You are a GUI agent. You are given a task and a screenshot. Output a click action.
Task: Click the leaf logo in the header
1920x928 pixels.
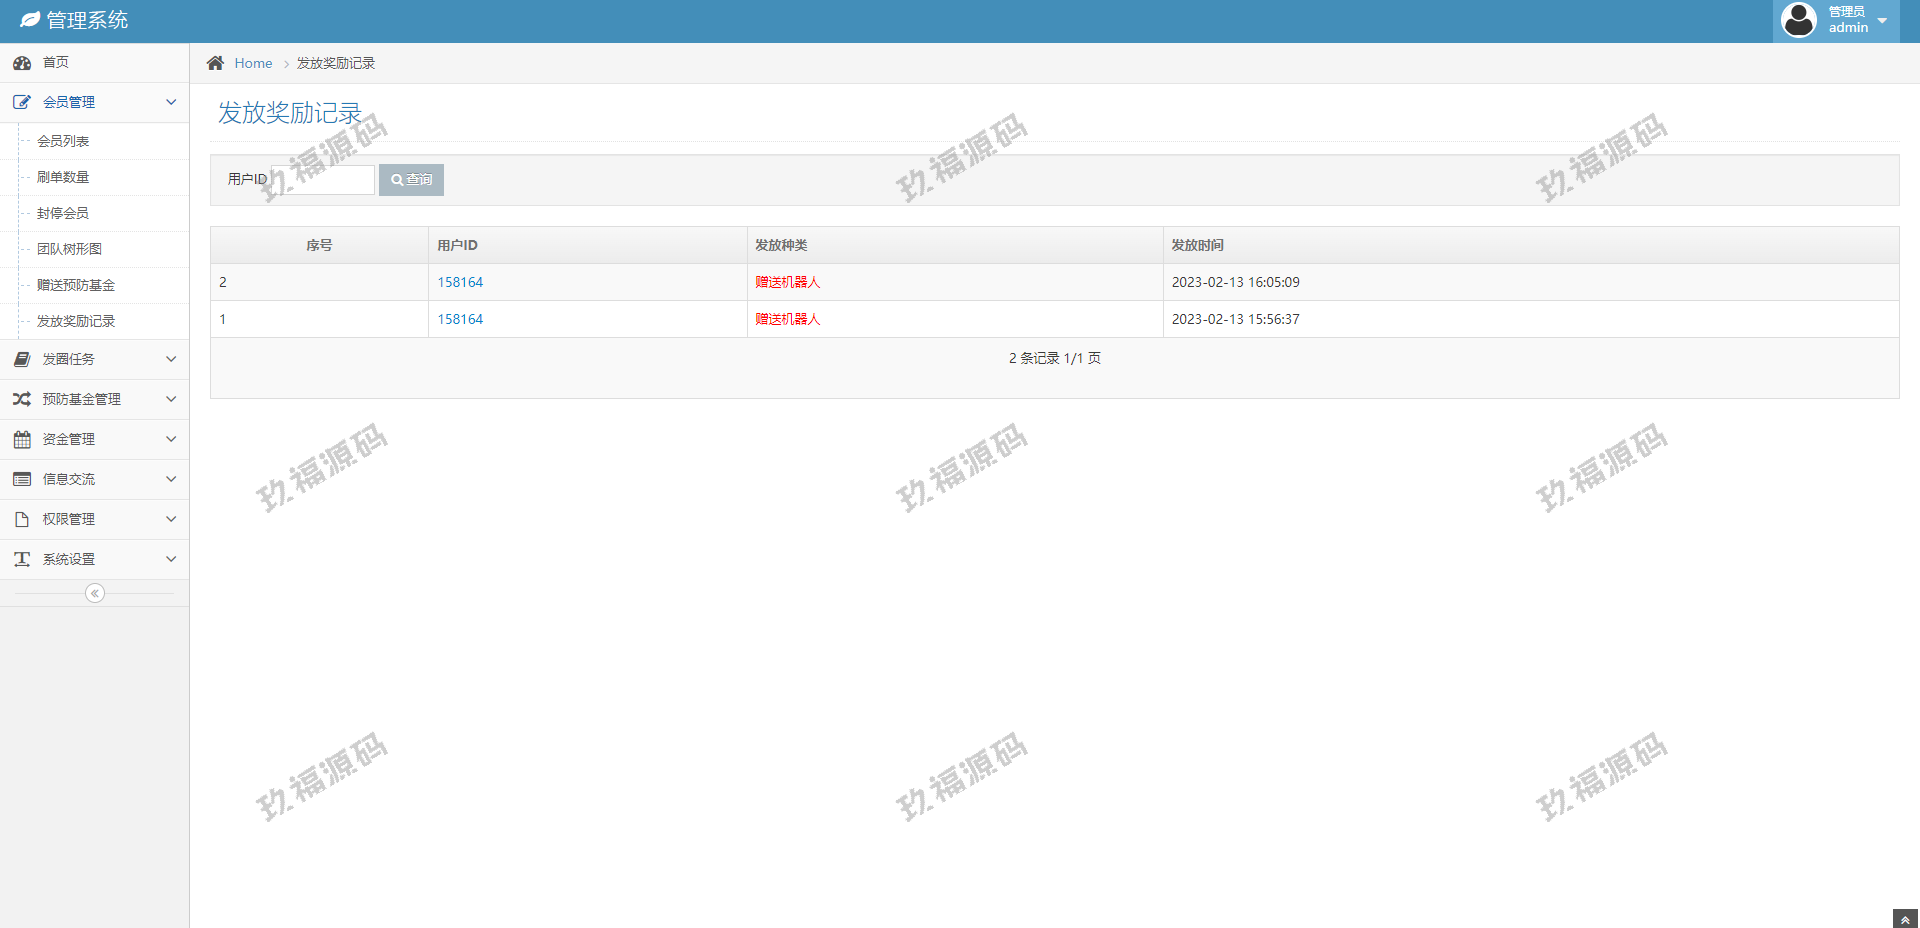pos(30,20)
